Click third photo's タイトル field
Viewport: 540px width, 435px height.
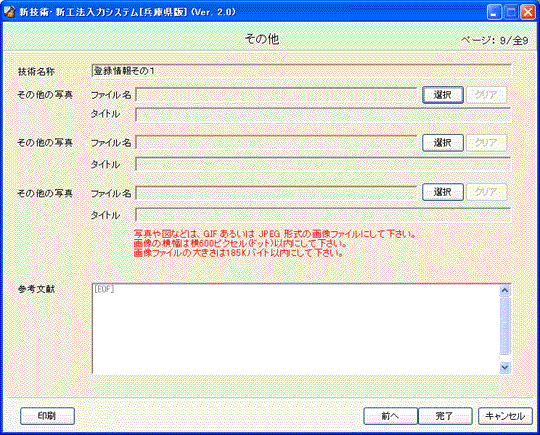[x=323, y=215]
